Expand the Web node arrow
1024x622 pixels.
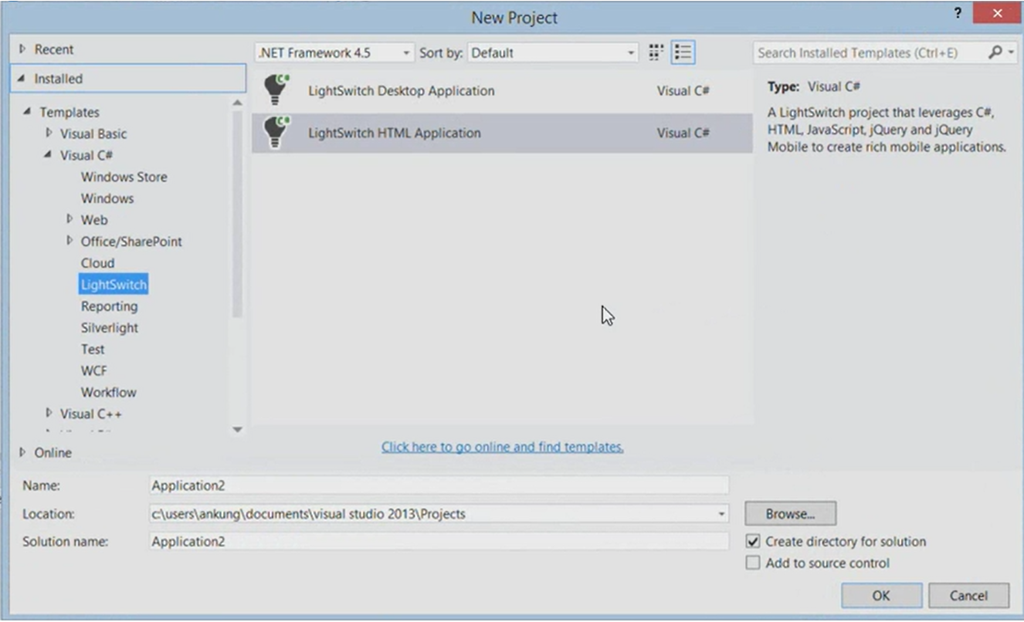[69, 220]
